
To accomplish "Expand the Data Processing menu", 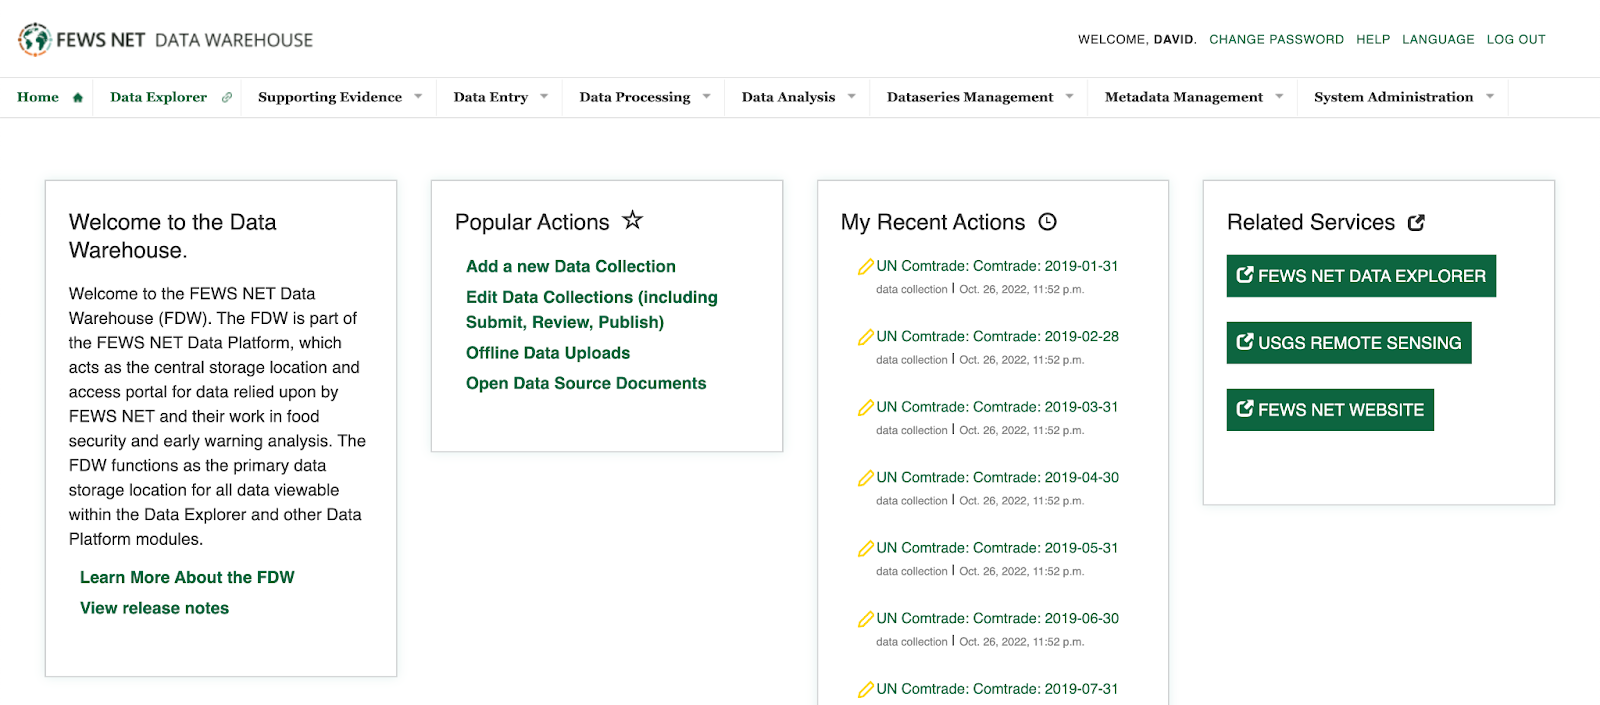I will pos(644,97).
